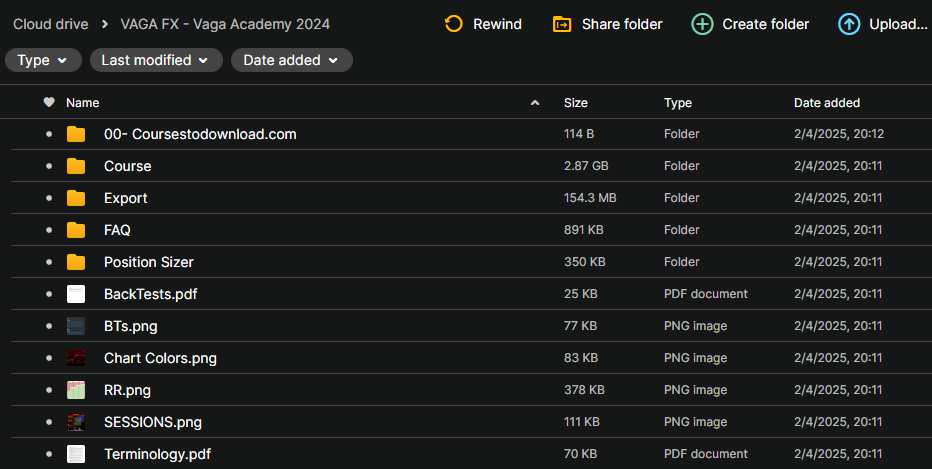Click the Course folder icon
The width and height of the screenshot is (932, 469).
click(75, 166)
